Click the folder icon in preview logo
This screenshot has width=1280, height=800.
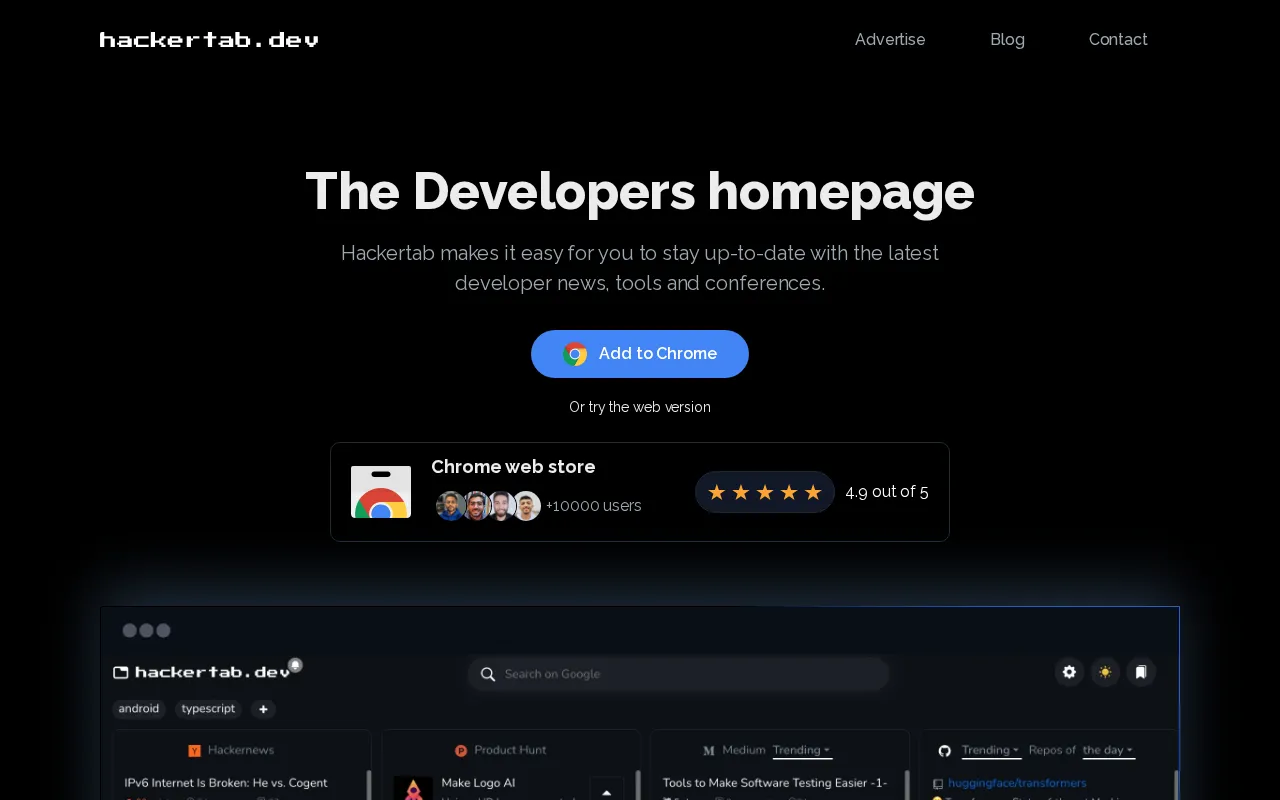point(121,673)
